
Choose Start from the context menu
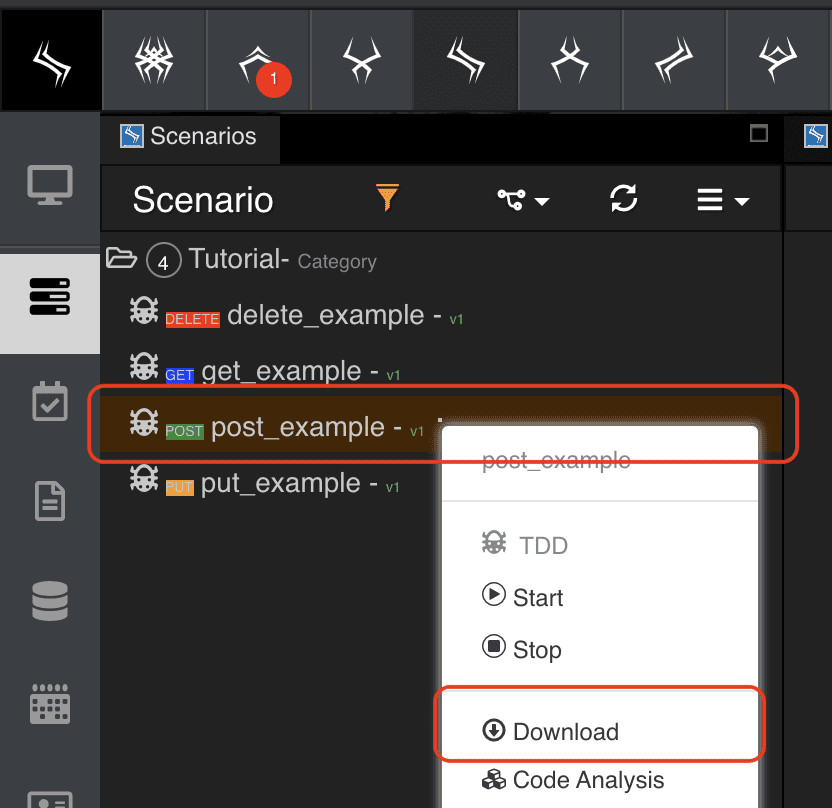(523, 596)
